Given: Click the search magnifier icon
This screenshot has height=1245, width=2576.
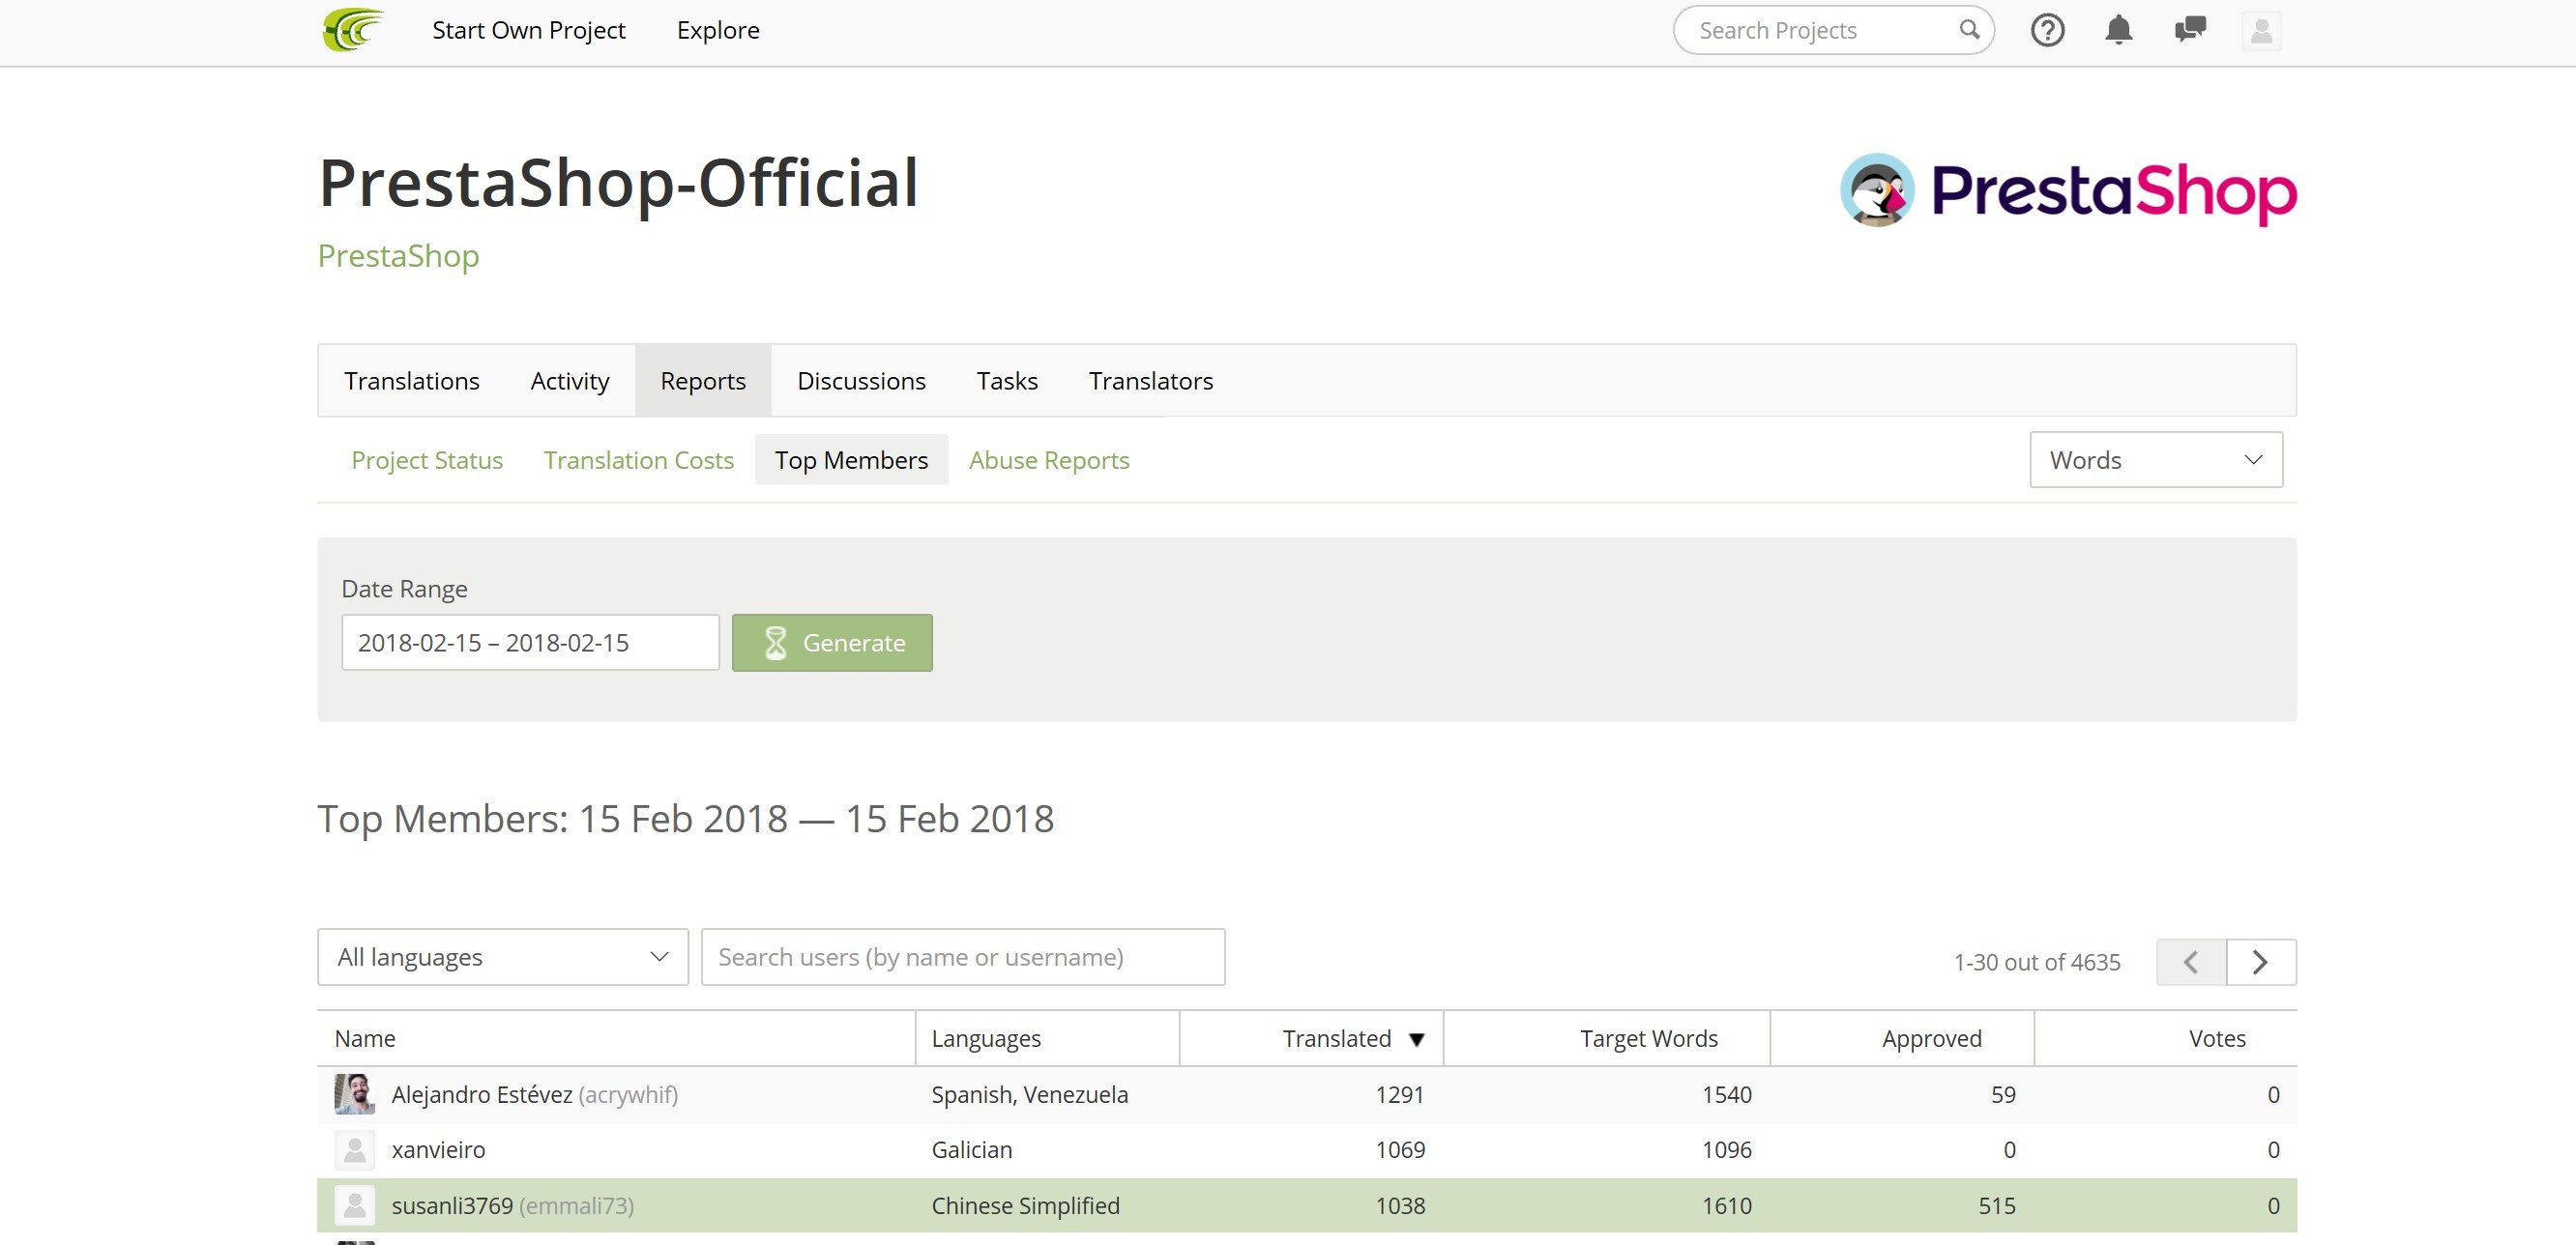Looking at the screenshot, I should [x=1969, y=30].
